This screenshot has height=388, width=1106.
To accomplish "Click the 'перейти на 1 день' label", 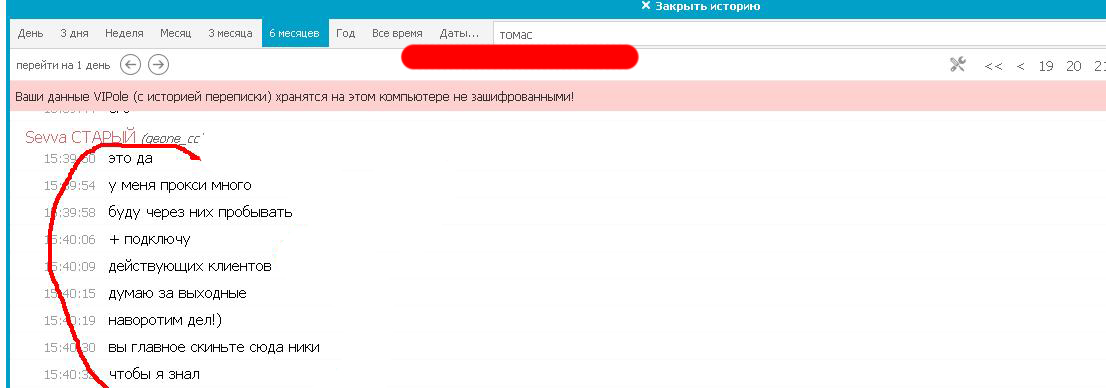I will point(63,66).
